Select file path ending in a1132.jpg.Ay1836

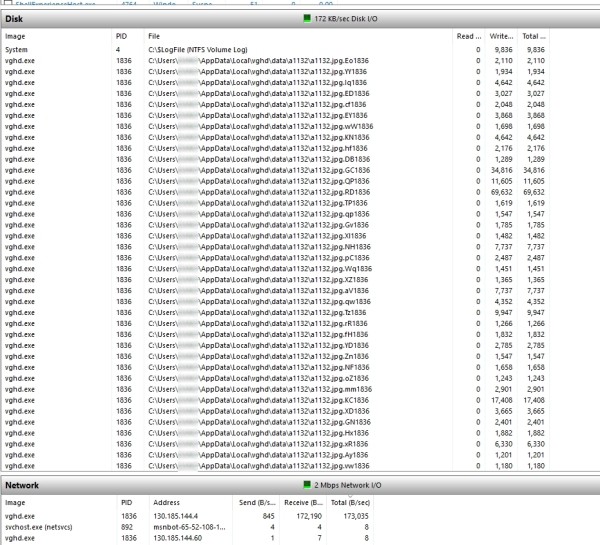pyautogui.click(x=258, y=455)
